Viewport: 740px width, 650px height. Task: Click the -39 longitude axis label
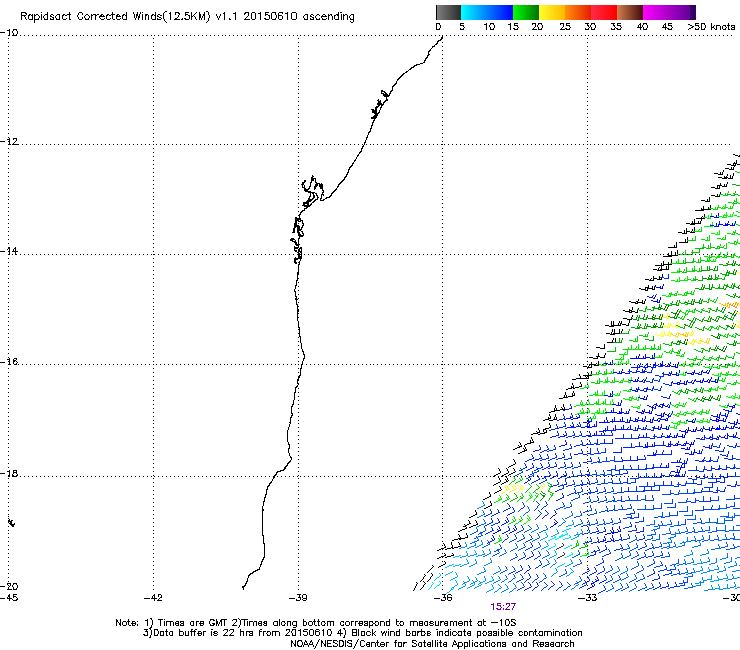pos(298,598)
